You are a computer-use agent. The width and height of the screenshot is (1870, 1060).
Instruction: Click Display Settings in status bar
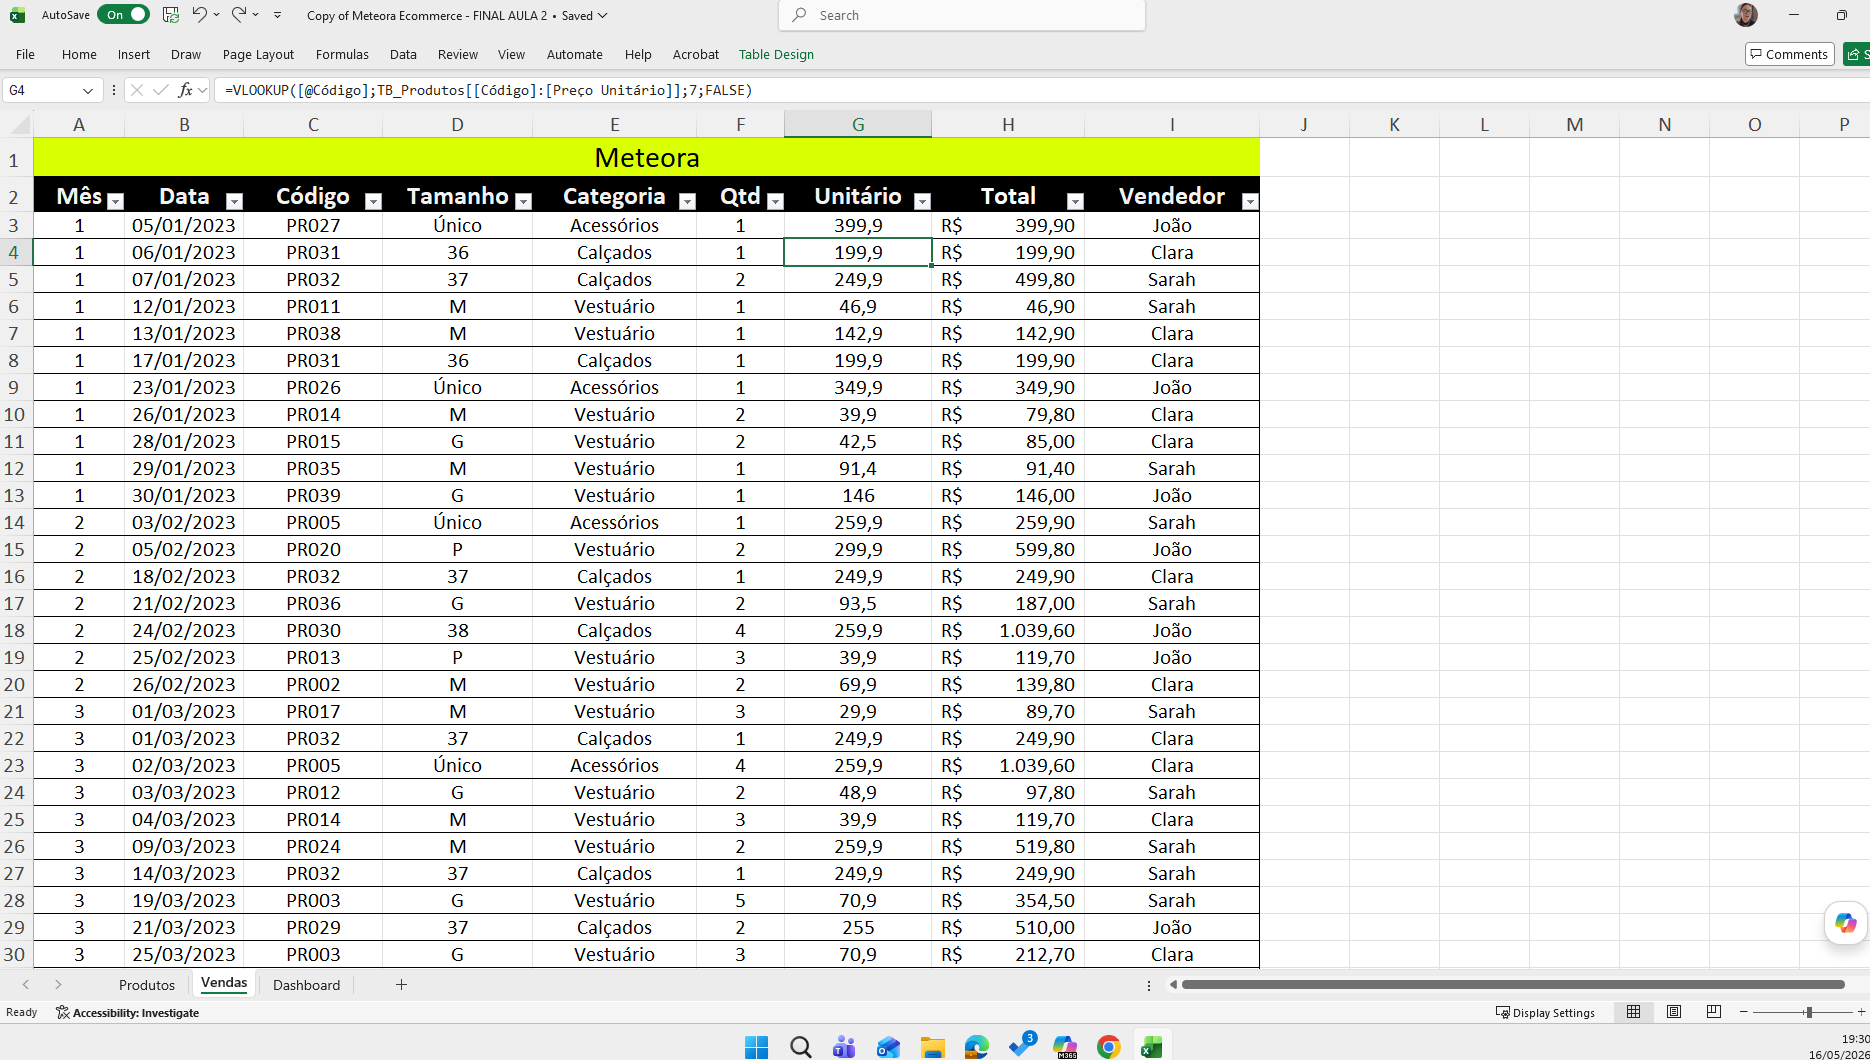pyautogui.click(x=1545, y=1012)
